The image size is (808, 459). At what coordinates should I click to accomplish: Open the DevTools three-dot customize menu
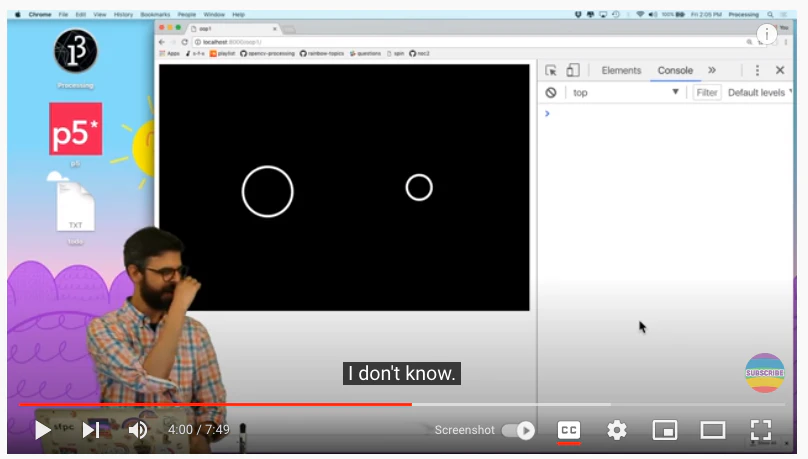(x=757, y=71)
